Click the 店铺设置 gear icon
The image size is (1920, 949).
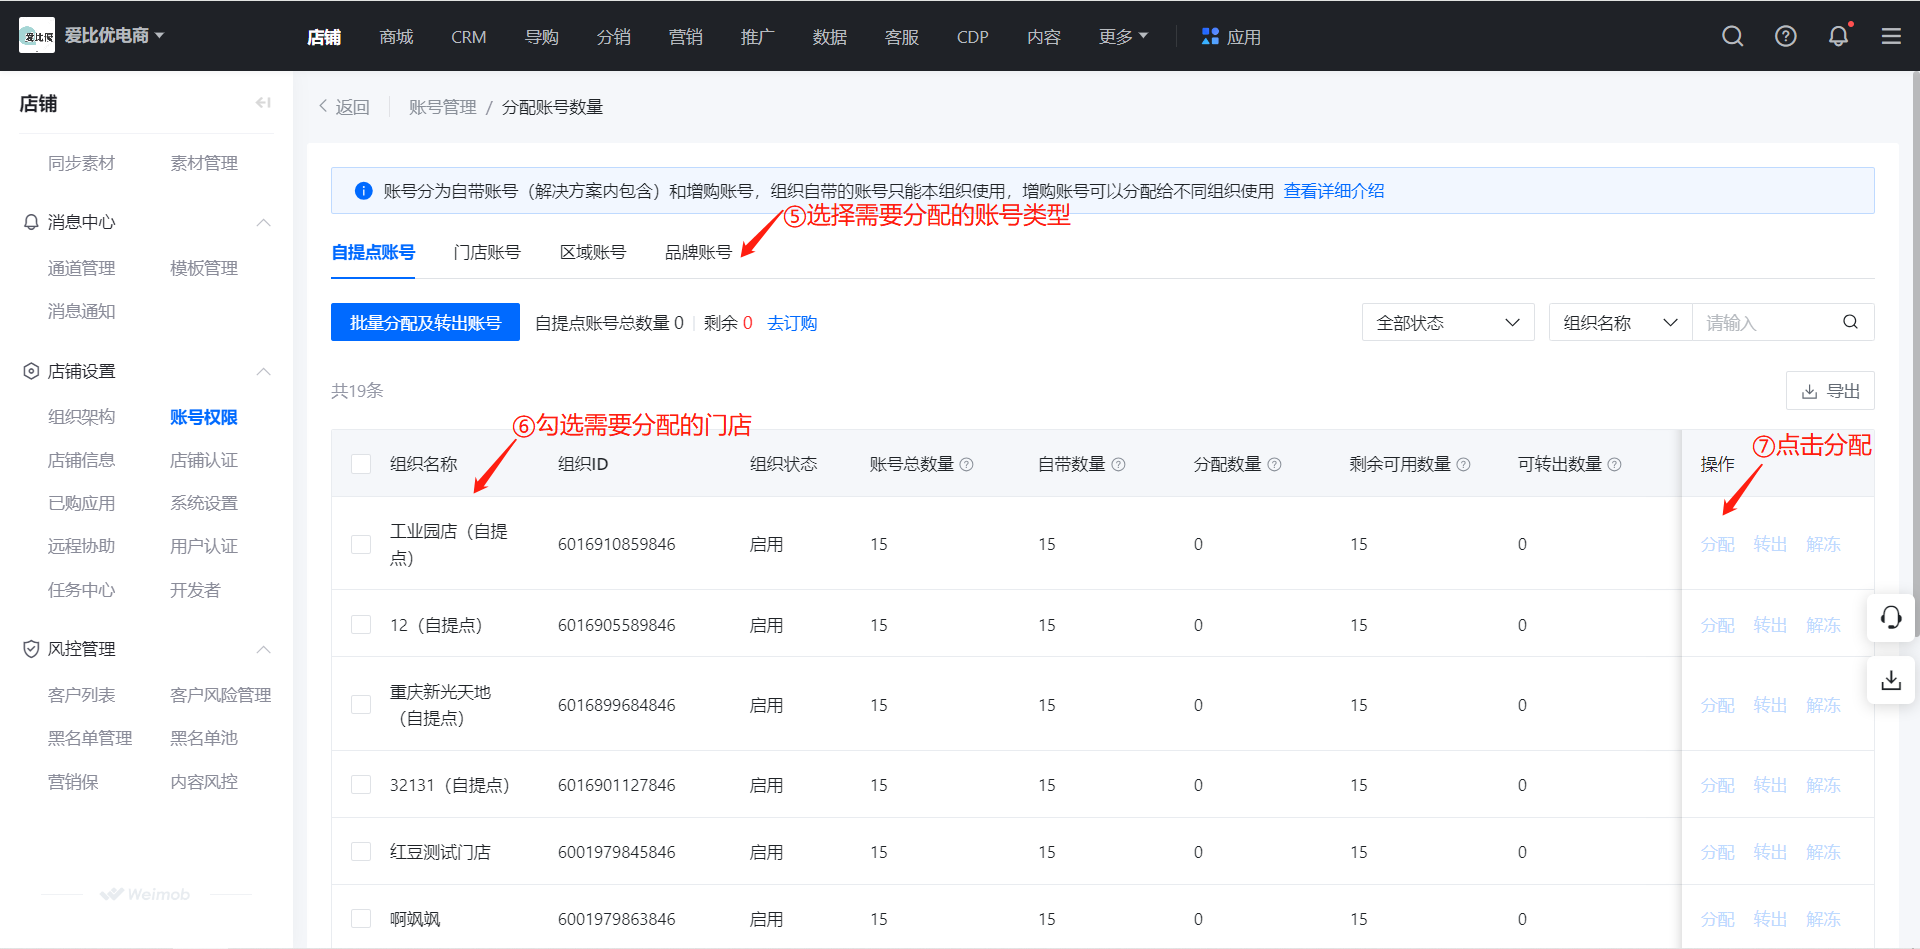[x=31, y=371]
